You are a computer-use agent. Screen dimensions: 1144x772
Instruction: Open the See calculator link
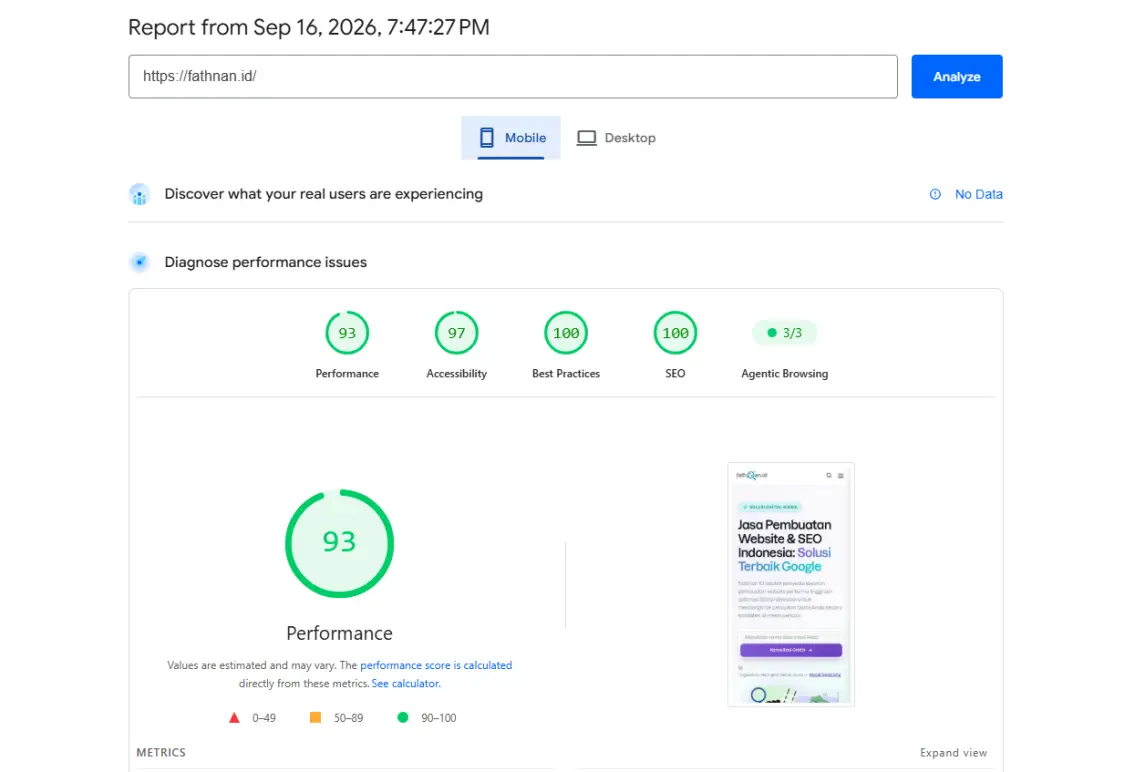point(406,684)
